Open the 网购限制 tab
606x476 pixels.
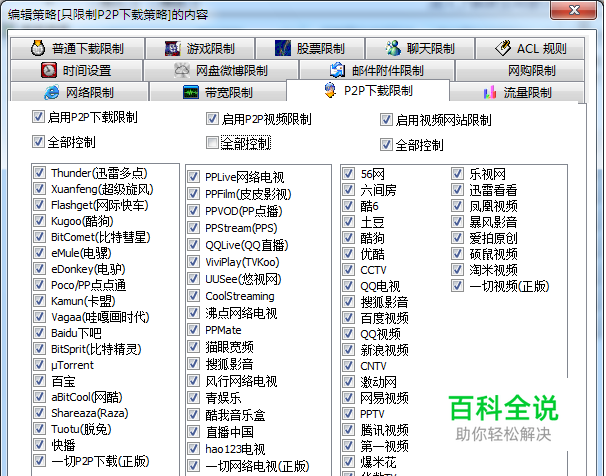[x=520, y=70]
